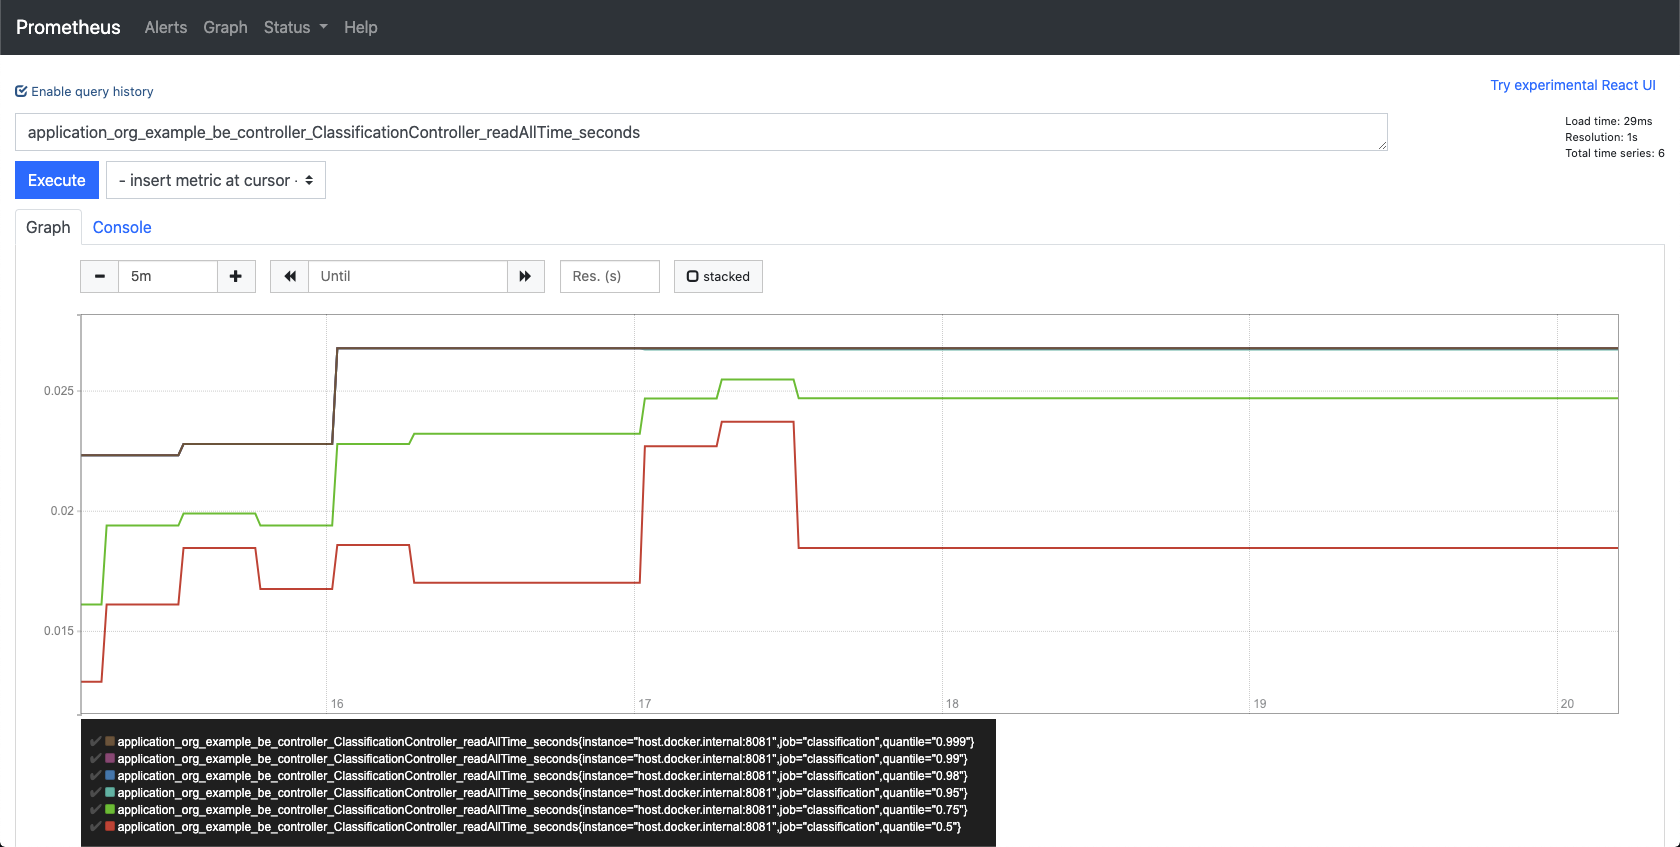
Task: Click the Res. (s) resolution field
Action: point(610,276)
